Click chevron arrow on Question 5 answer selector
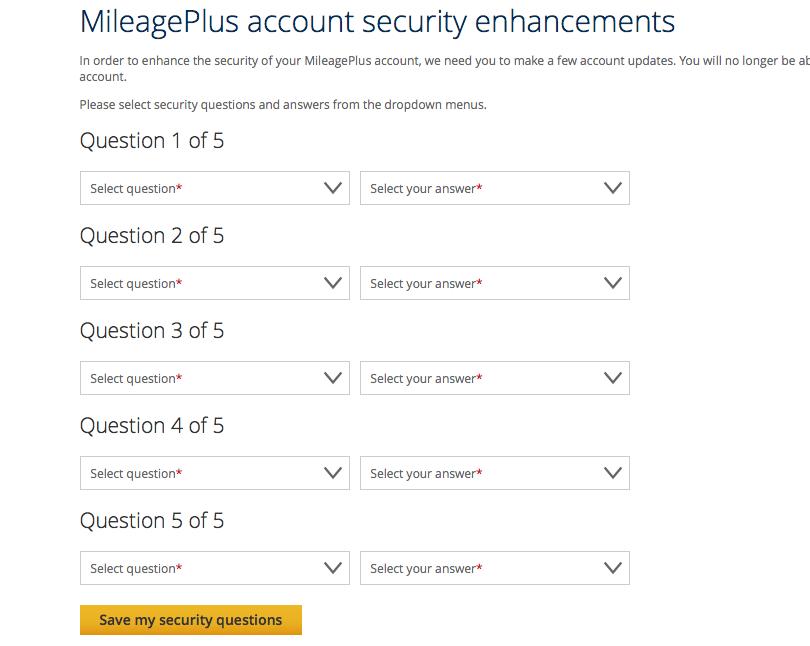This screenshot has height=646, width=810. [x=614, y=568]
